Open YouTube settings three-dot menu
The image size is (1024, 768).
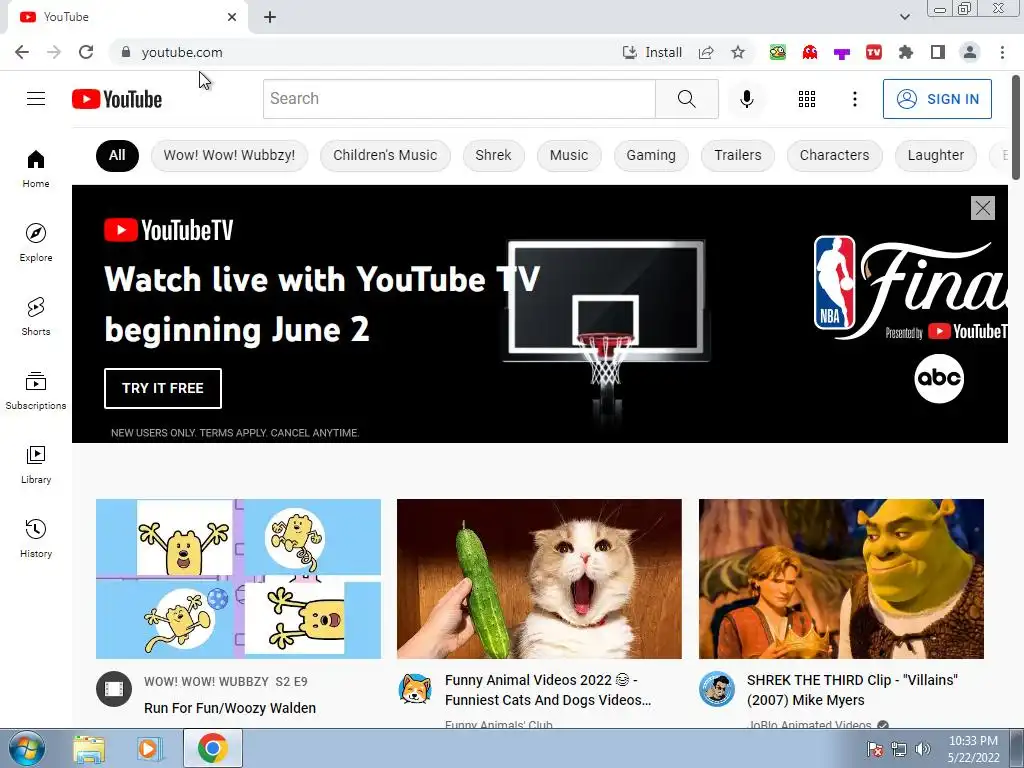pyautogui.click(x=854, y=99)
